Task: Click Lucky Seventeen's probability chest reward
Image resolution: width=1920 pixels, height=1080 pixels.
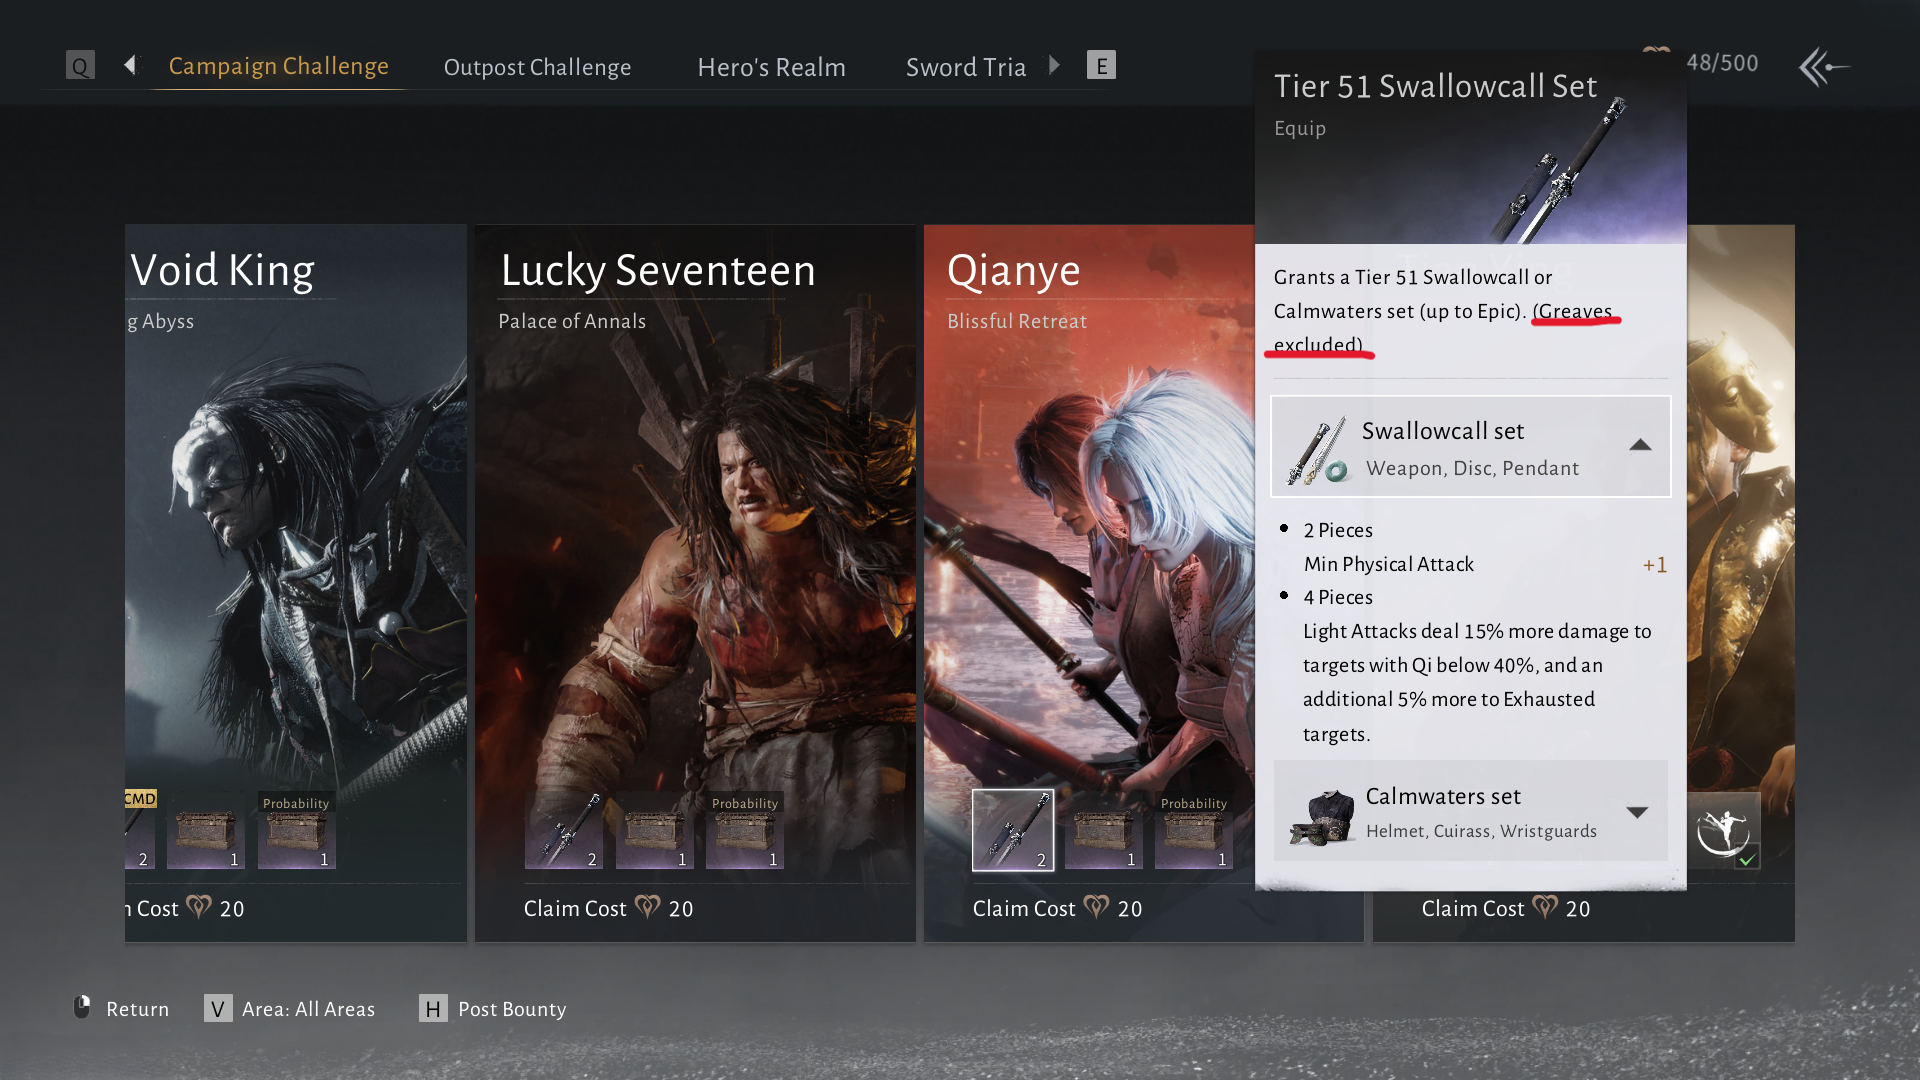Action: pyautogui.click(x=745, y=830)
